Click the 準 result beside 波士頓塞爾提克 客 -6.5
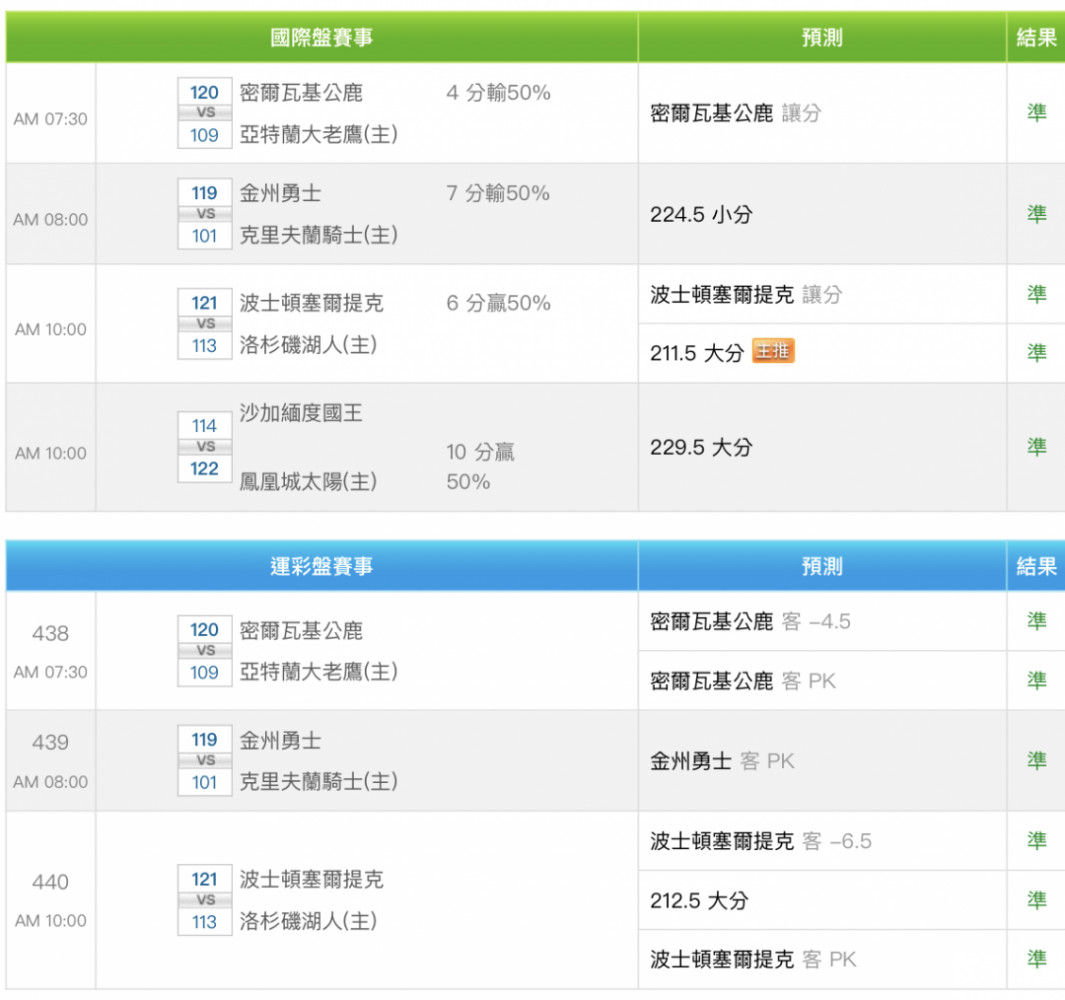1065x1000 pixels. pos(1036,840)
